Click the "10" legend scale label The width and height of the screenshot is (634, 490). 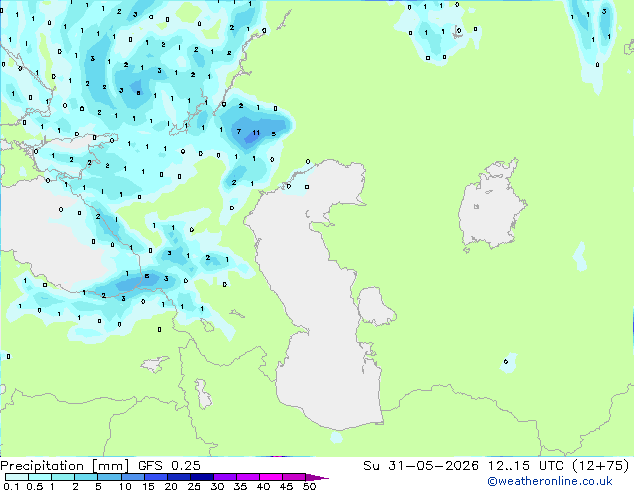tap(125, 486)
